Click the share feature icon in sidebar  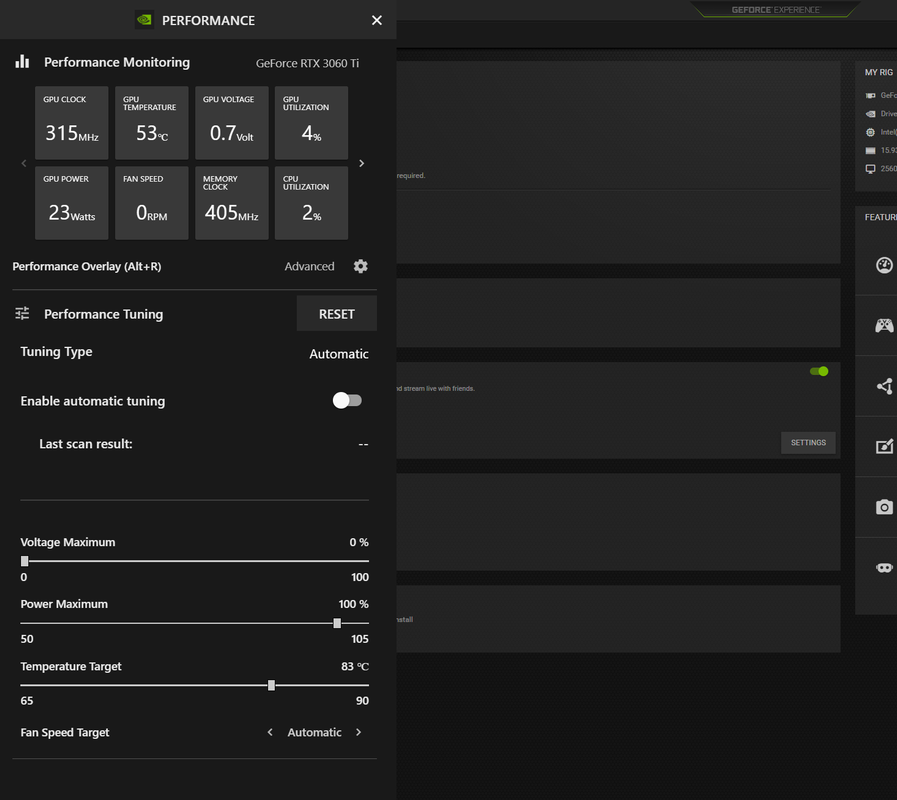(884, 386)
